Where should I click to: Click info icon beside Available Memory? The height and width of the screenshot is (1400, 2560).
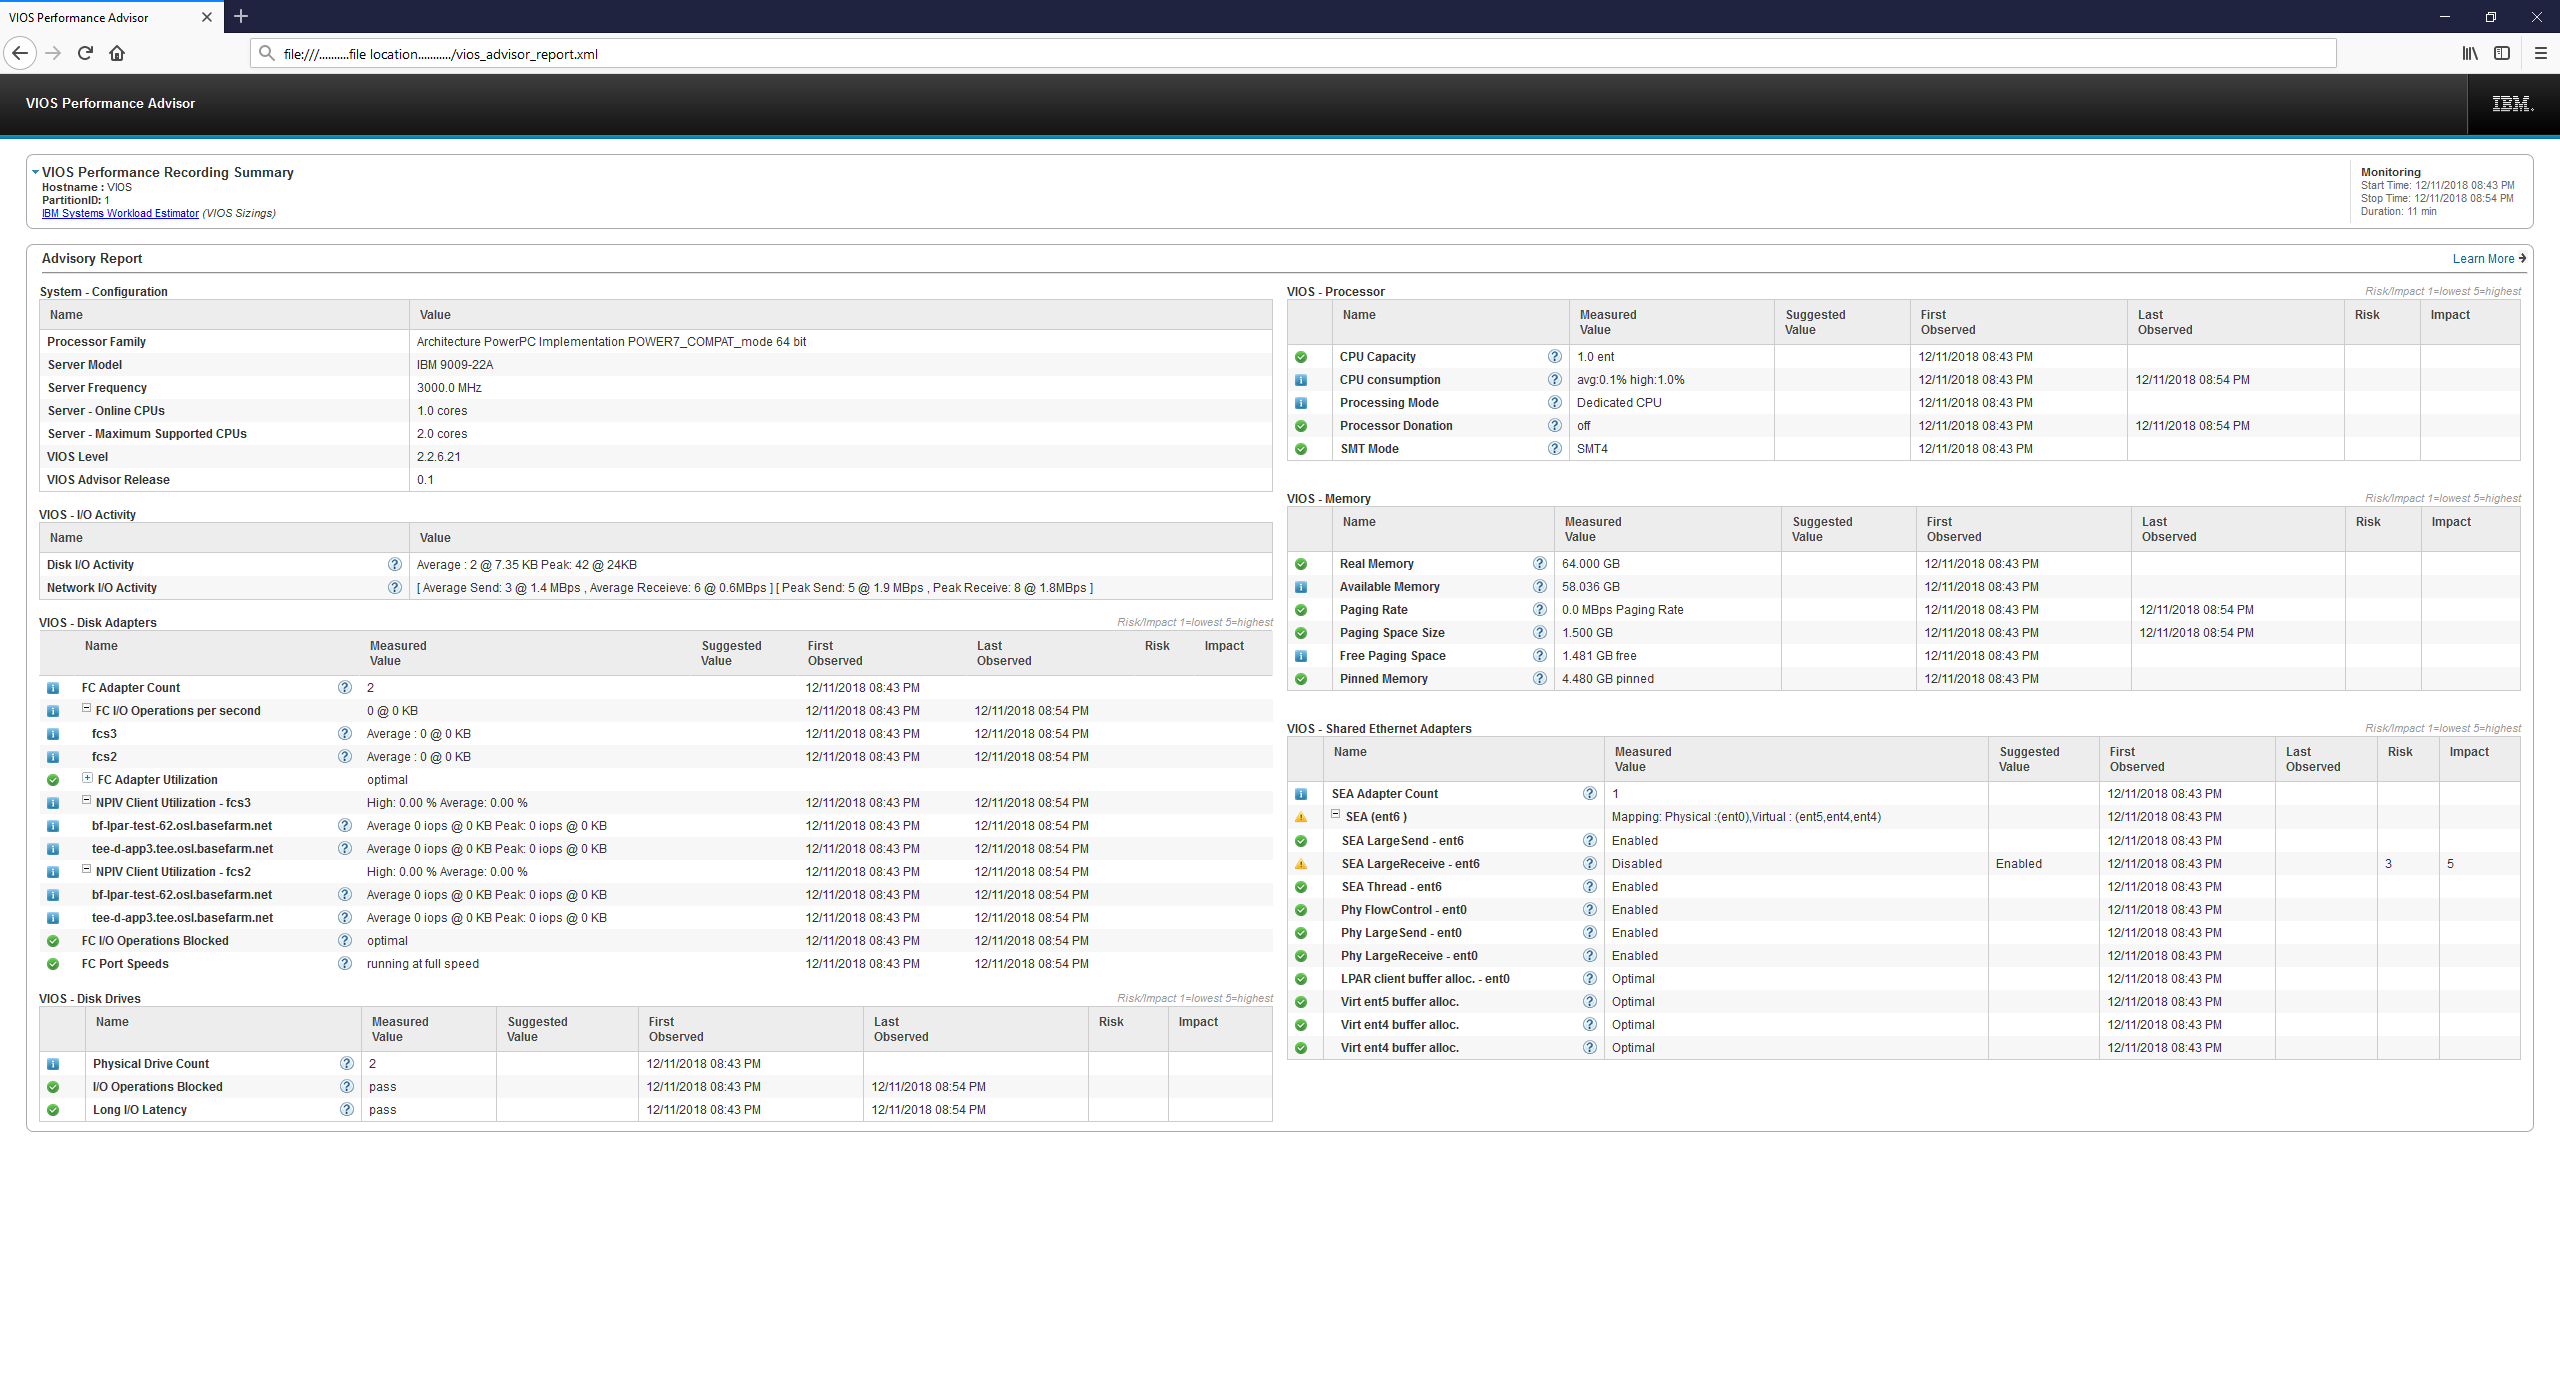point(1301,587)
